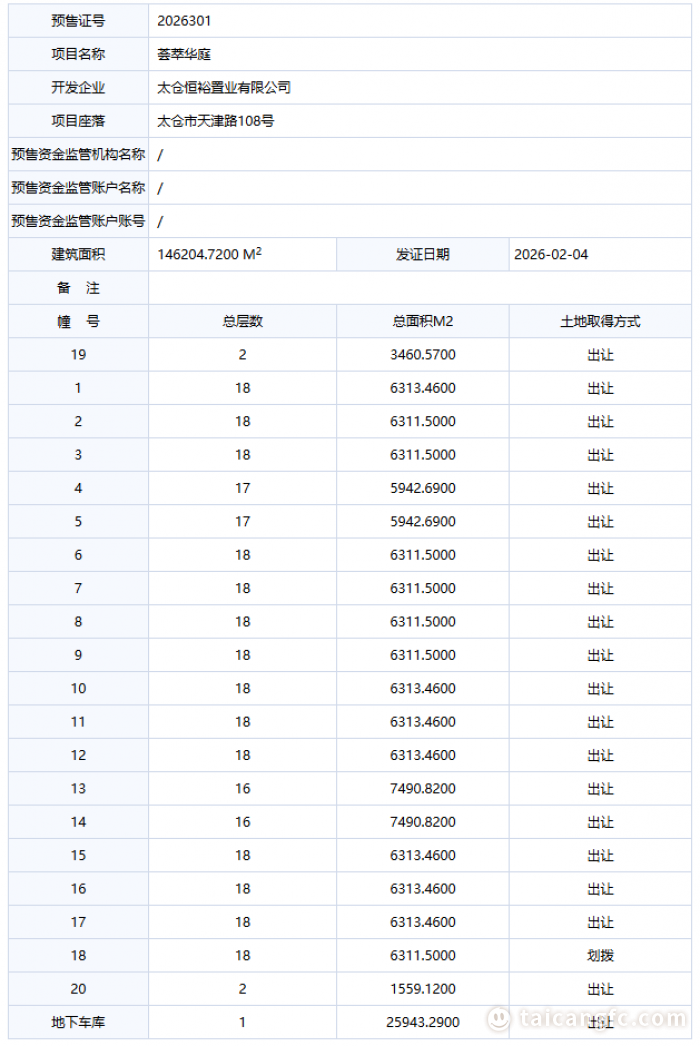The height and width of the screenshot is (1046, 700).
Task: Click the 总面积M2 column header
Action: click(x=423, y=321)
